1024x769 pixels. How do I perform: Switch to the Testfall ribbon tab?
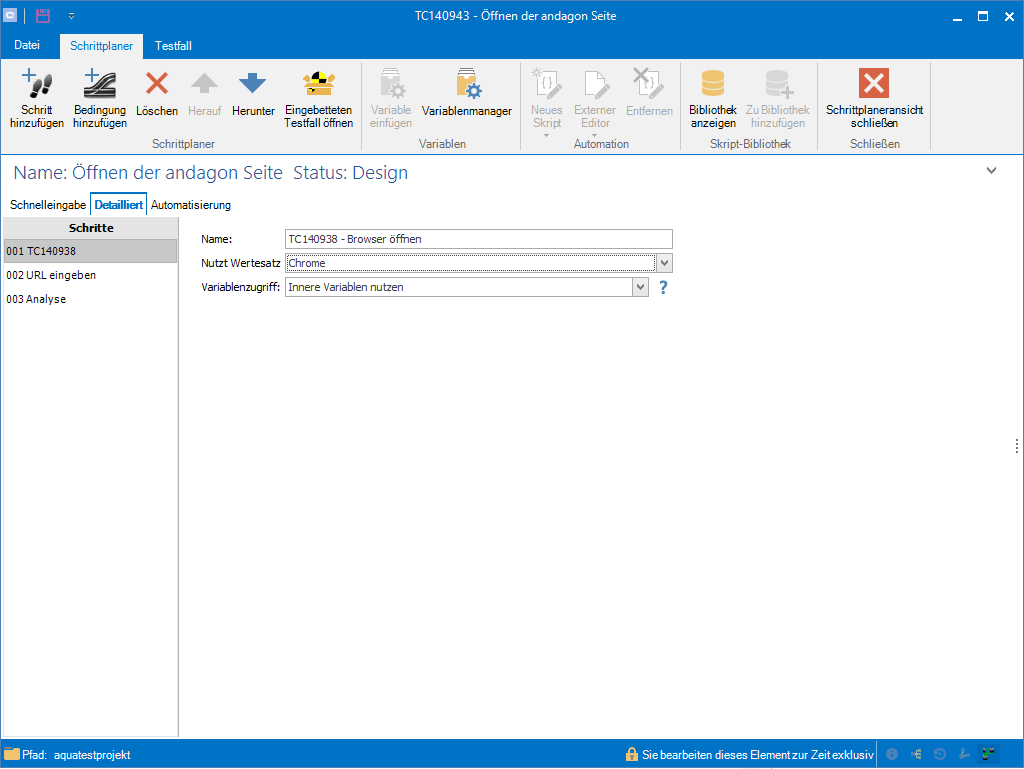173,46
